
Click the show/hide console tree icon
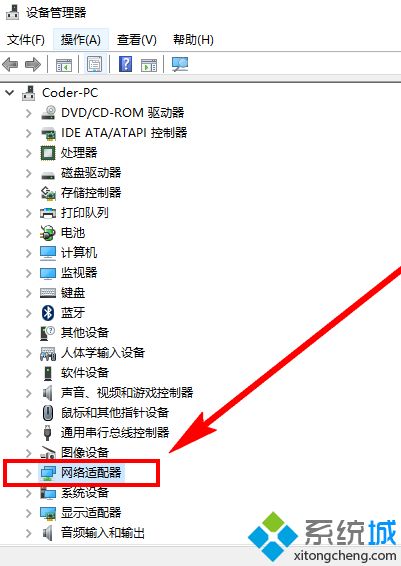(x=64, y=65)
